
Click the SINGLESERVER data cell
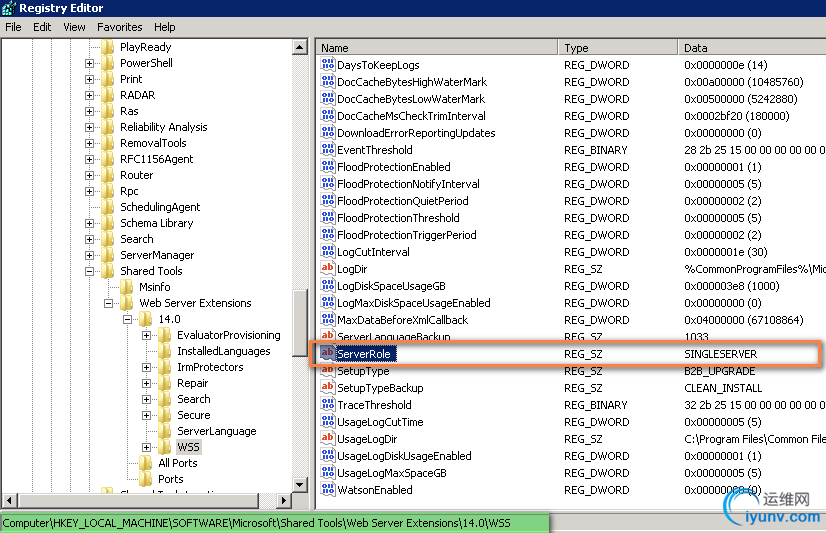[720, 354]
